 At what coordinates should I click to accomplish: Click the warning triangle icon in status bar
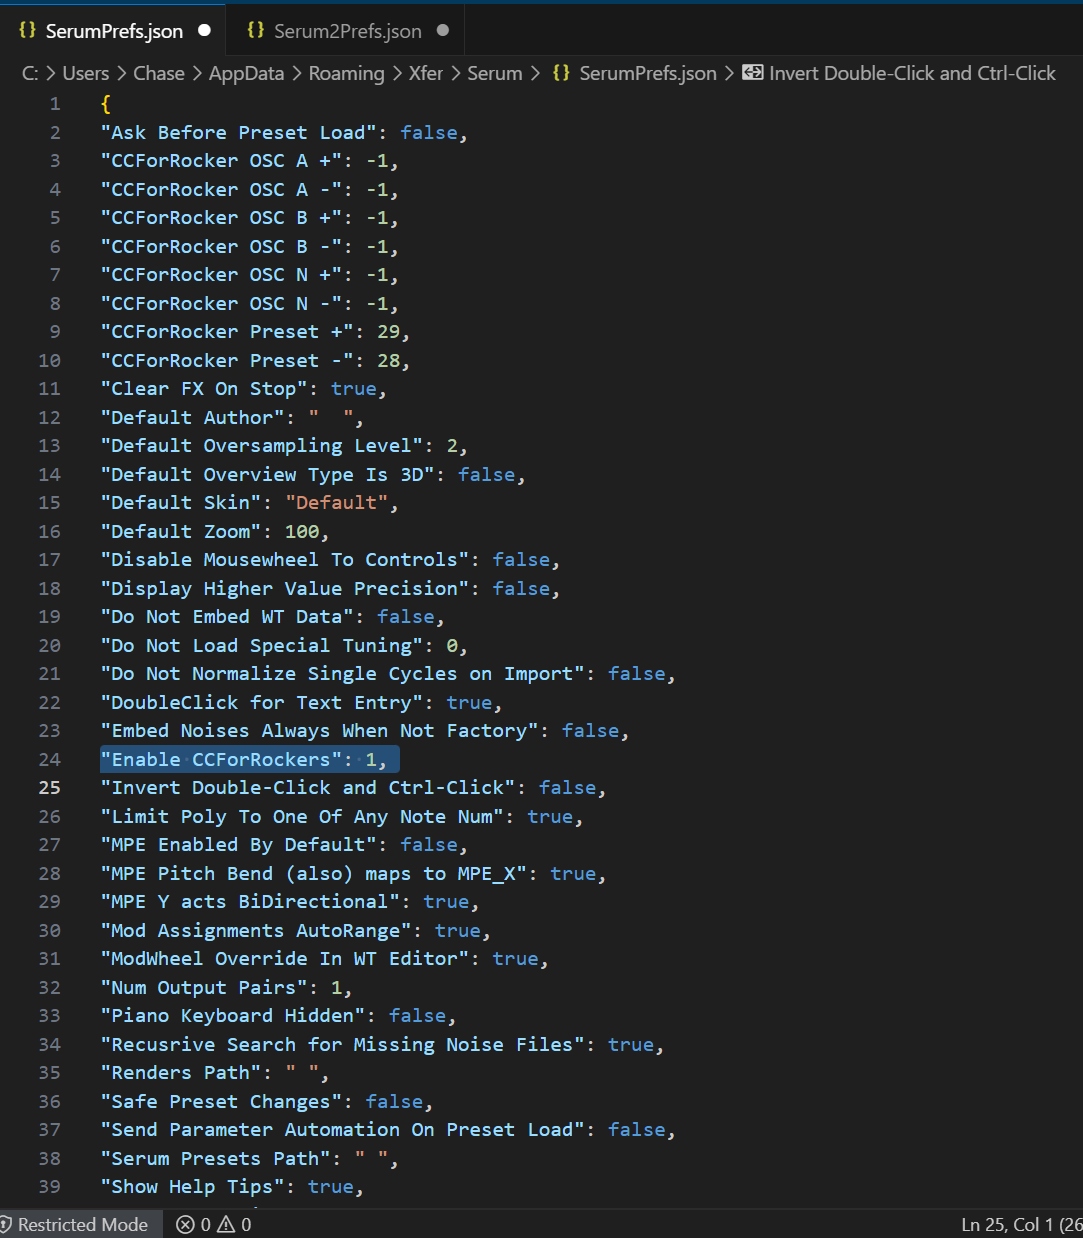pos(227,1224)
